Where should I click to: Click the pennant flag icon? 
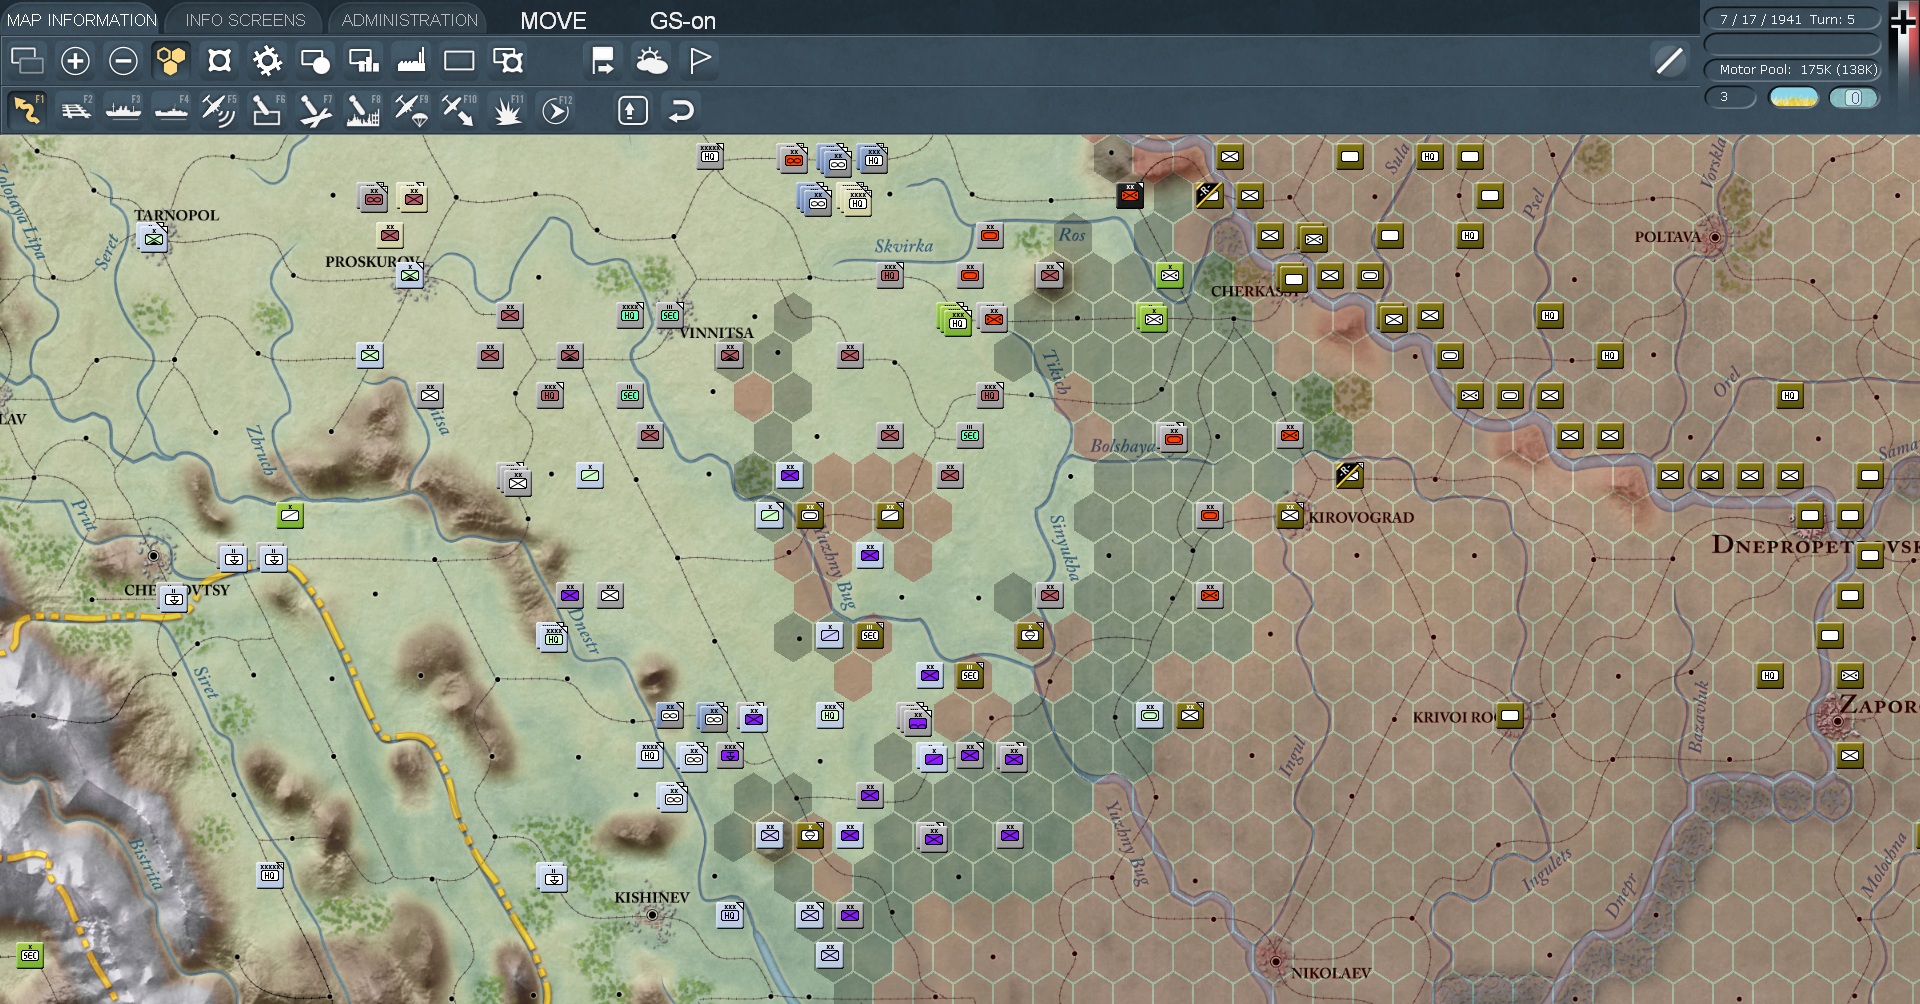[699, 61]
